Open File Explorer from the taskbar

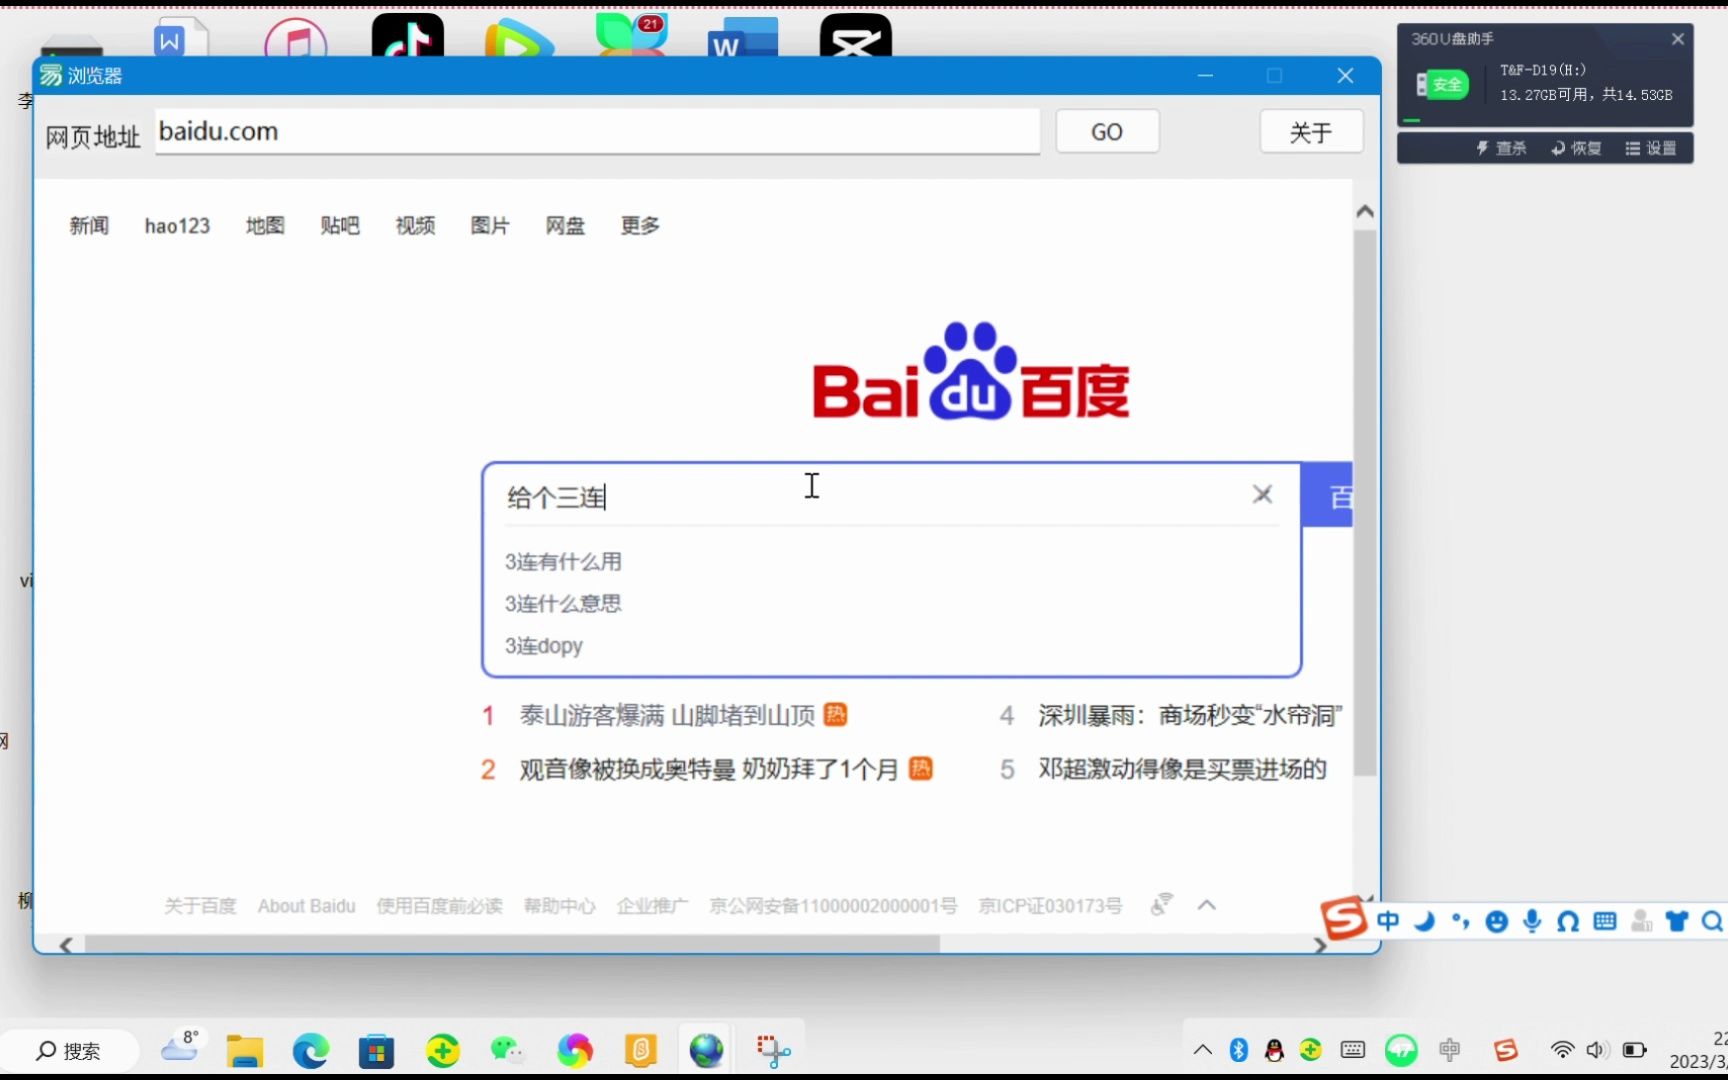(x=244, y=1051)
